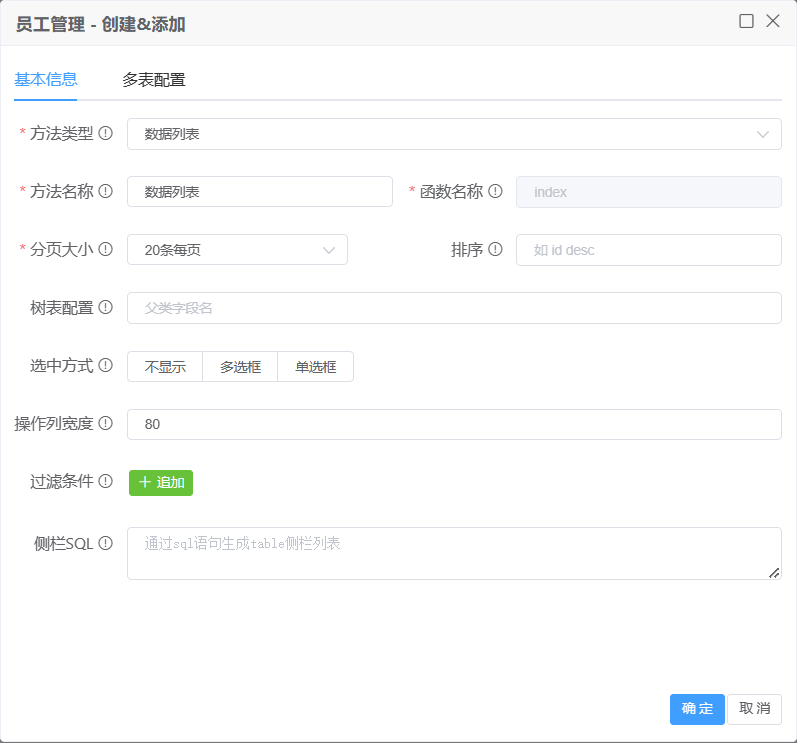Image resolution: width=797 pixels, height=743 pixels.
Task: Cancel the dialog with 取消
Action: coord(754,709)
